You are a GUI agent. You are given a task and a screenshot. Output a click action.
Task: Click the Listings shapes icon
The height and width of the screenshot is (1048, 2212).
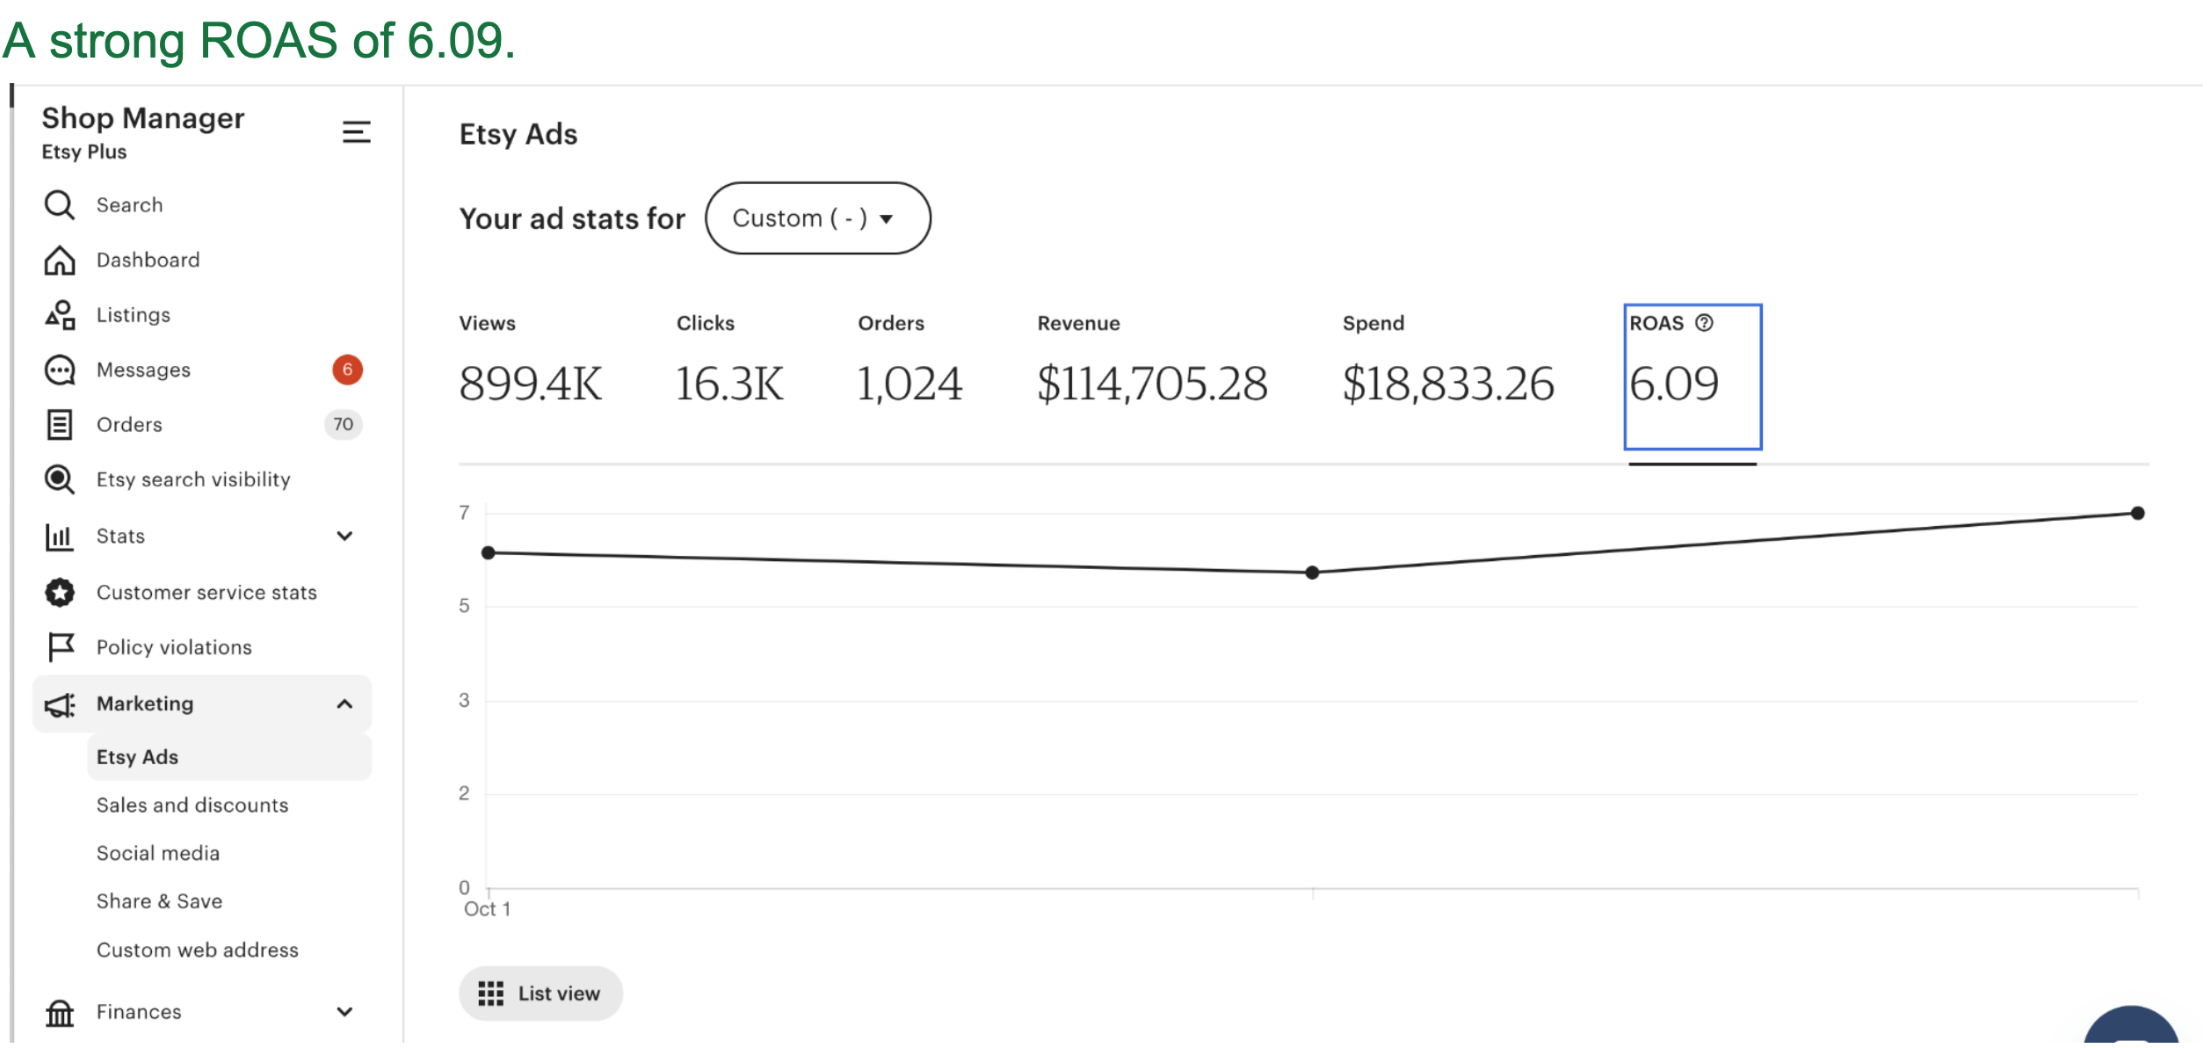click(60, 315)
